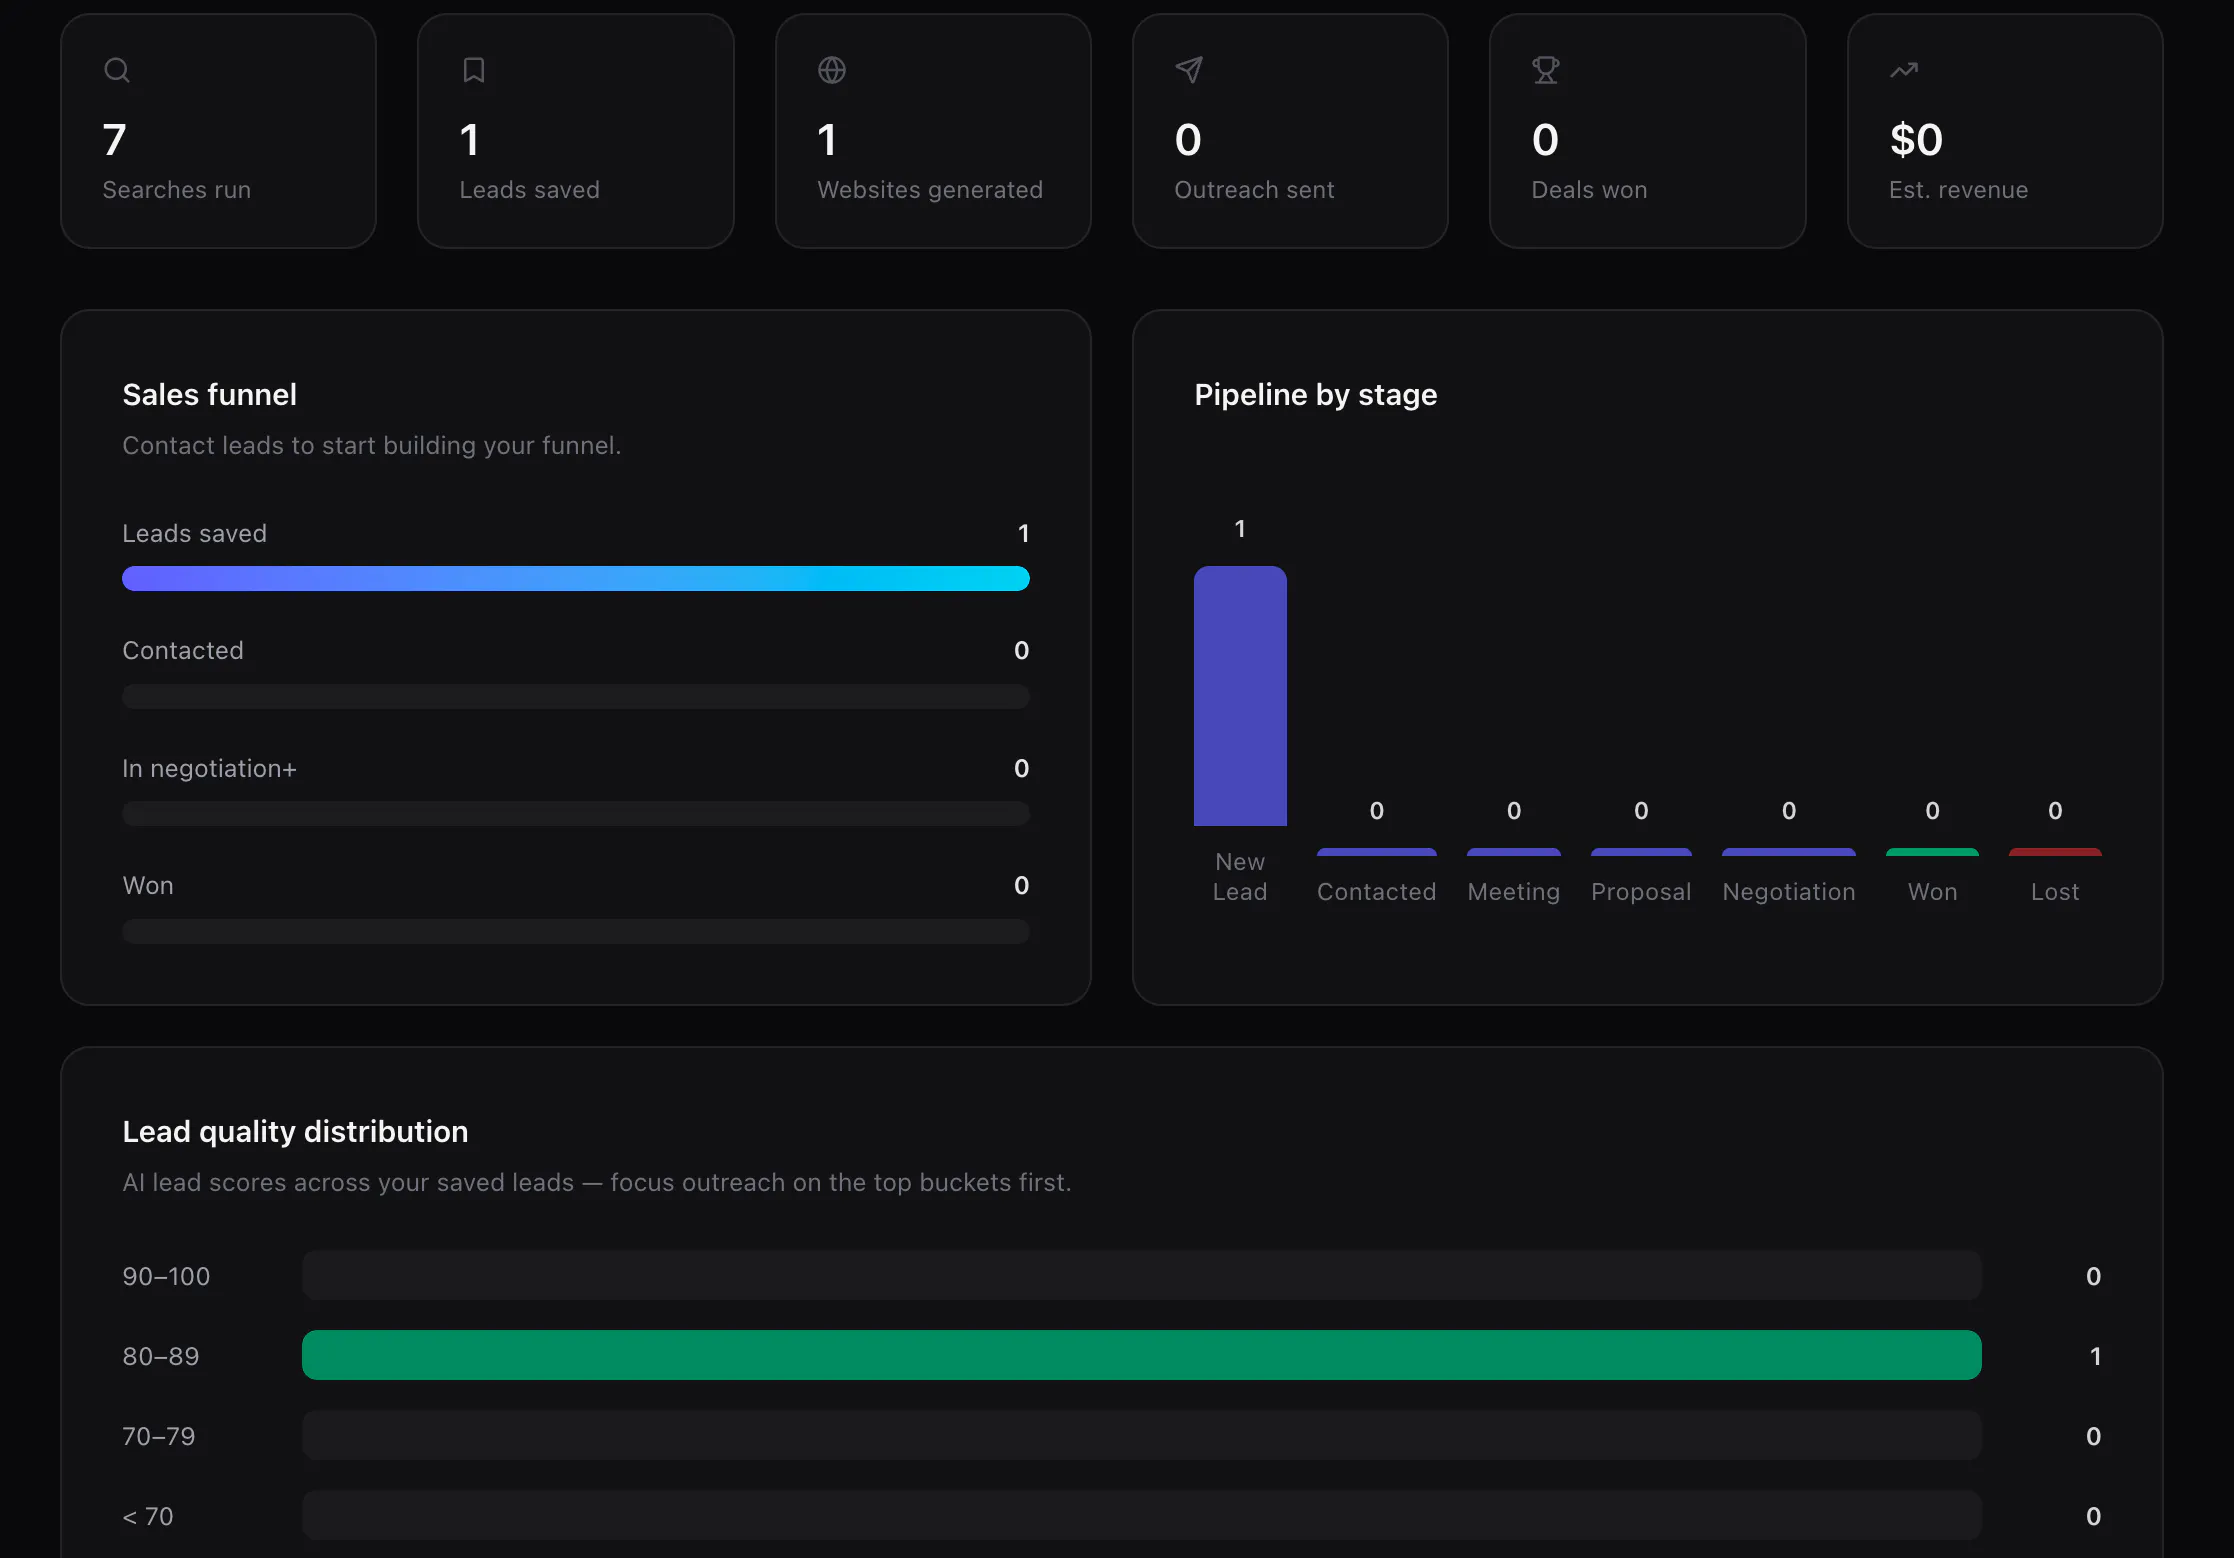Click the trend arrow icon on Est. revenue card

(x=1904, y=70)
